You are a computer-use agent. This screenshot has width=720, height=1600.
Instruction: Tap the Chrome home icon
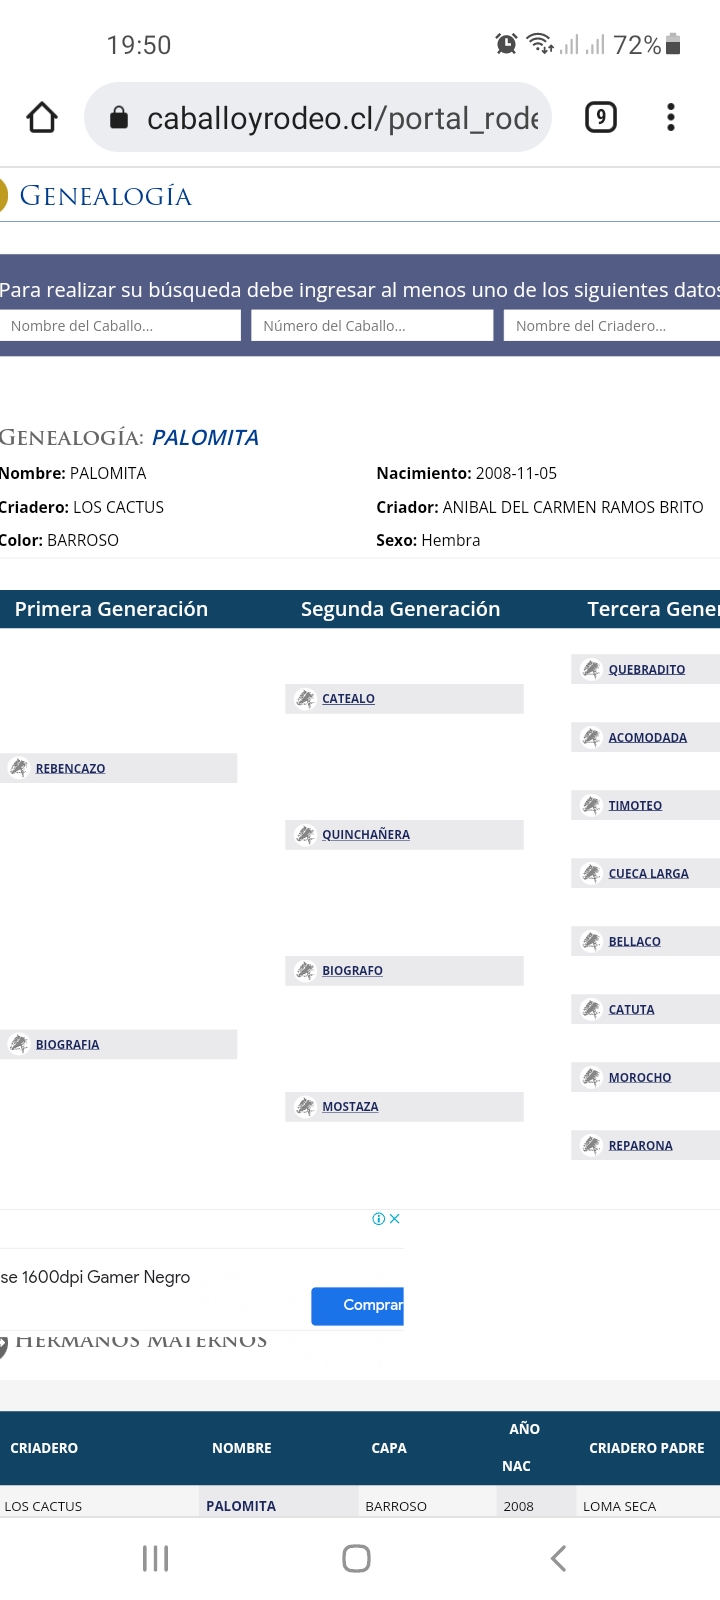(x=42, y=118)
